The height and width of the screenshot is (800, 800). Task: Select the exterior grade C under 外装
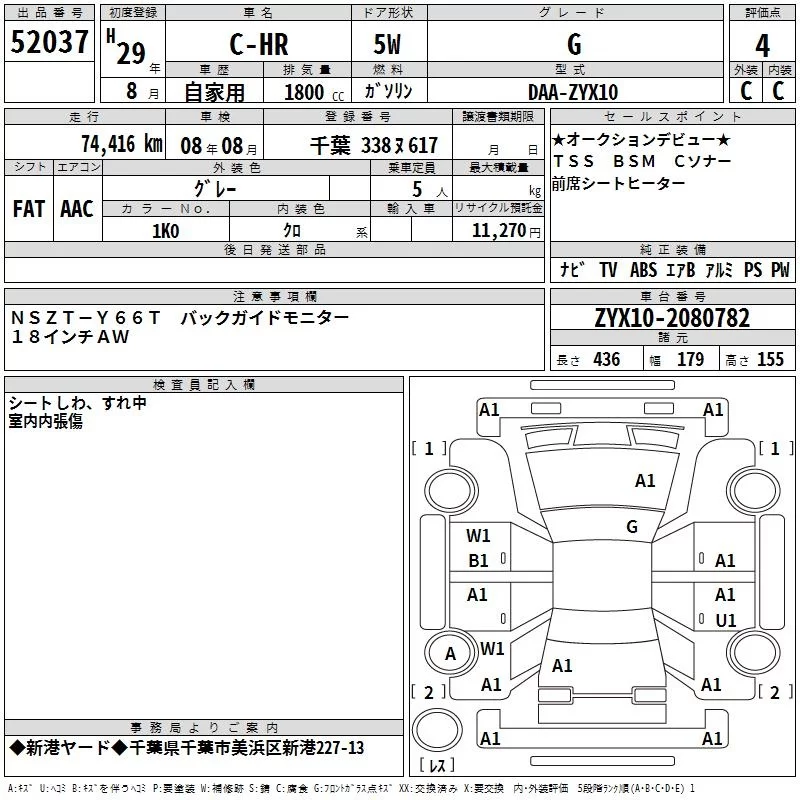point(746,91)
